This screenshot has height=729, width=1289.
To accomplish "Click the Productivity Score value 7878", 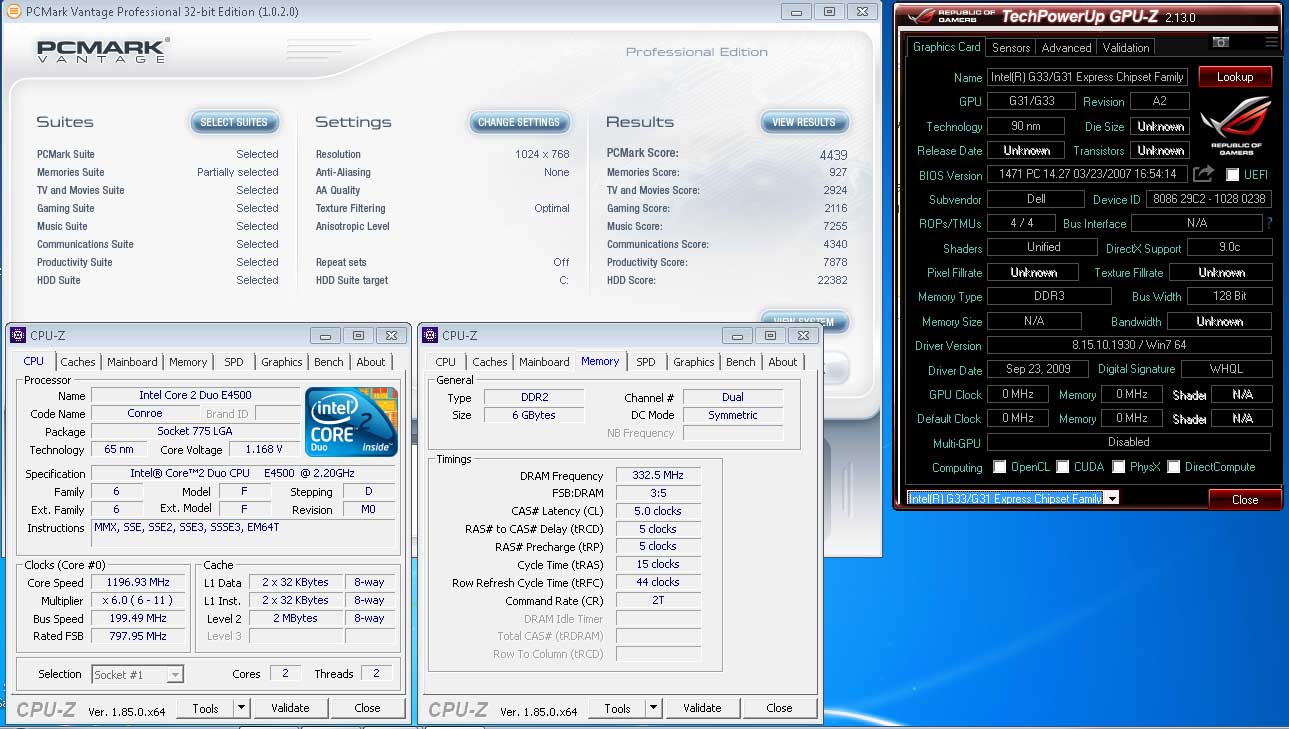I will (835, 262).
